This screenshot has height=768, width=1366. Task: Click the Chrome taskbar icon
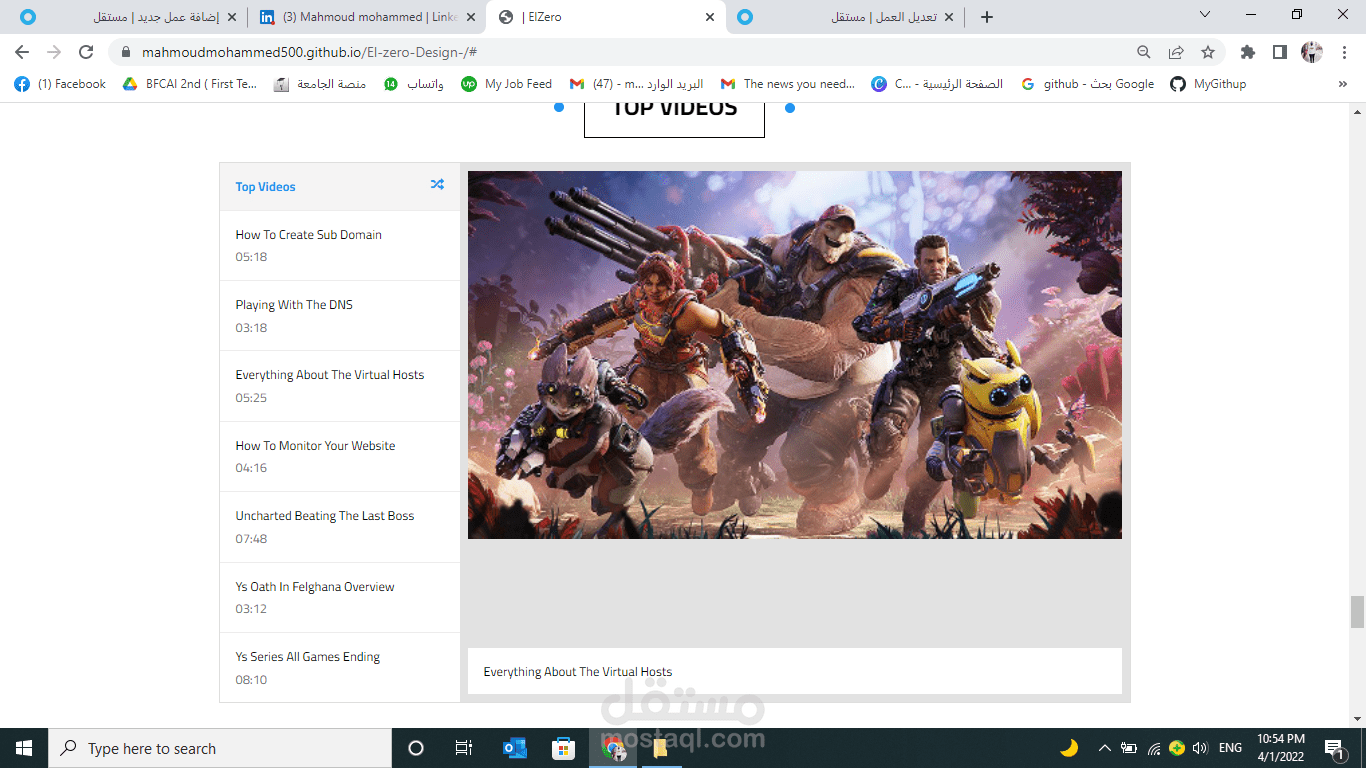612,748
